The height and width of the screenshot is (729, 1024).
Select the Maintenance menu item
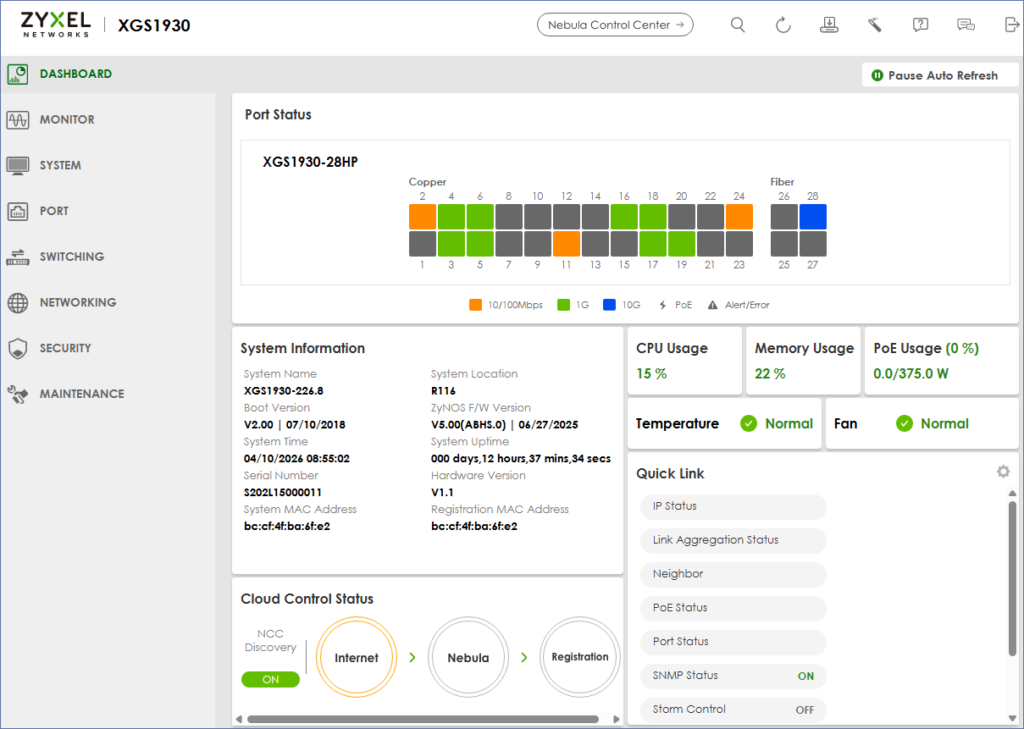pos(81,394)
